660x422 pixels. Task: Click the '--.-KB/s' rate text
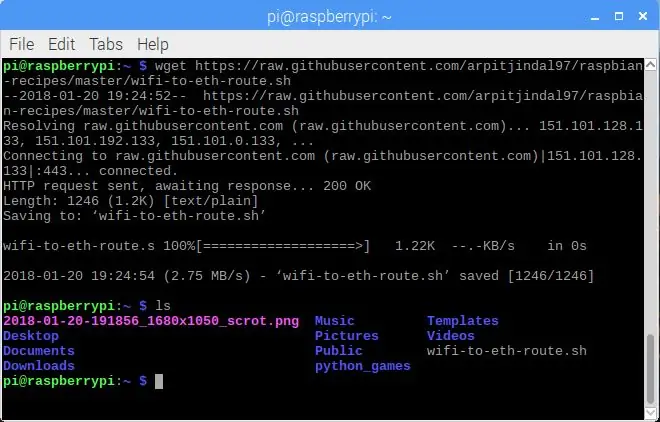tap(483, 246)
